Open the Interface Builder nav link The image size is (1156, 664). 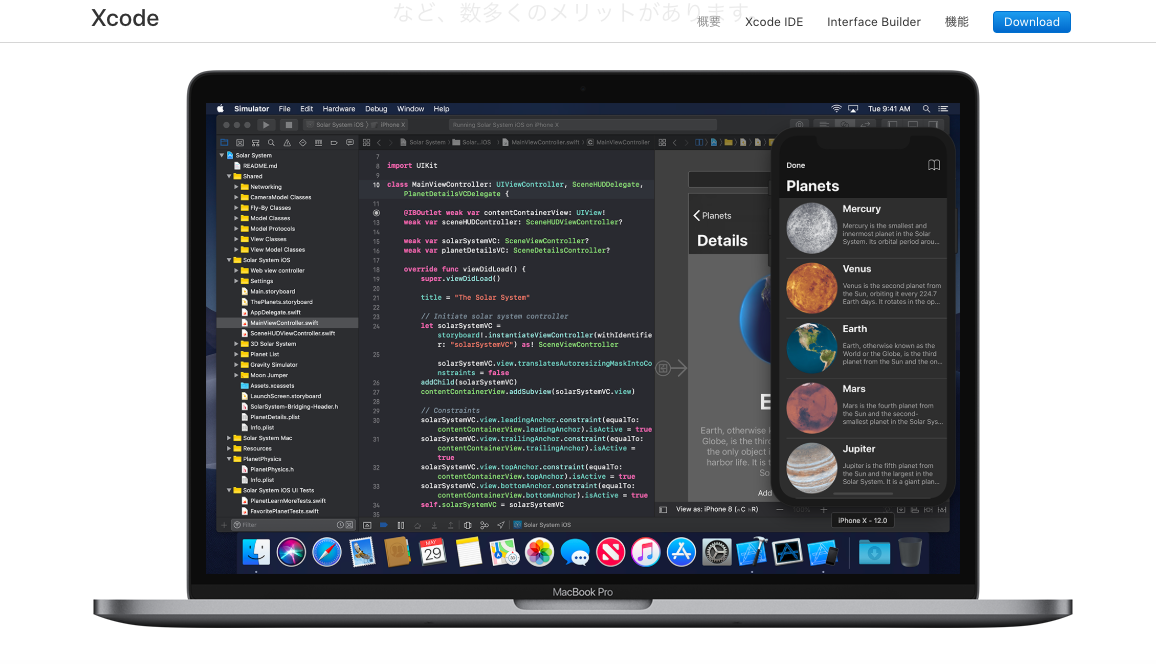click(x=874, y=22)
